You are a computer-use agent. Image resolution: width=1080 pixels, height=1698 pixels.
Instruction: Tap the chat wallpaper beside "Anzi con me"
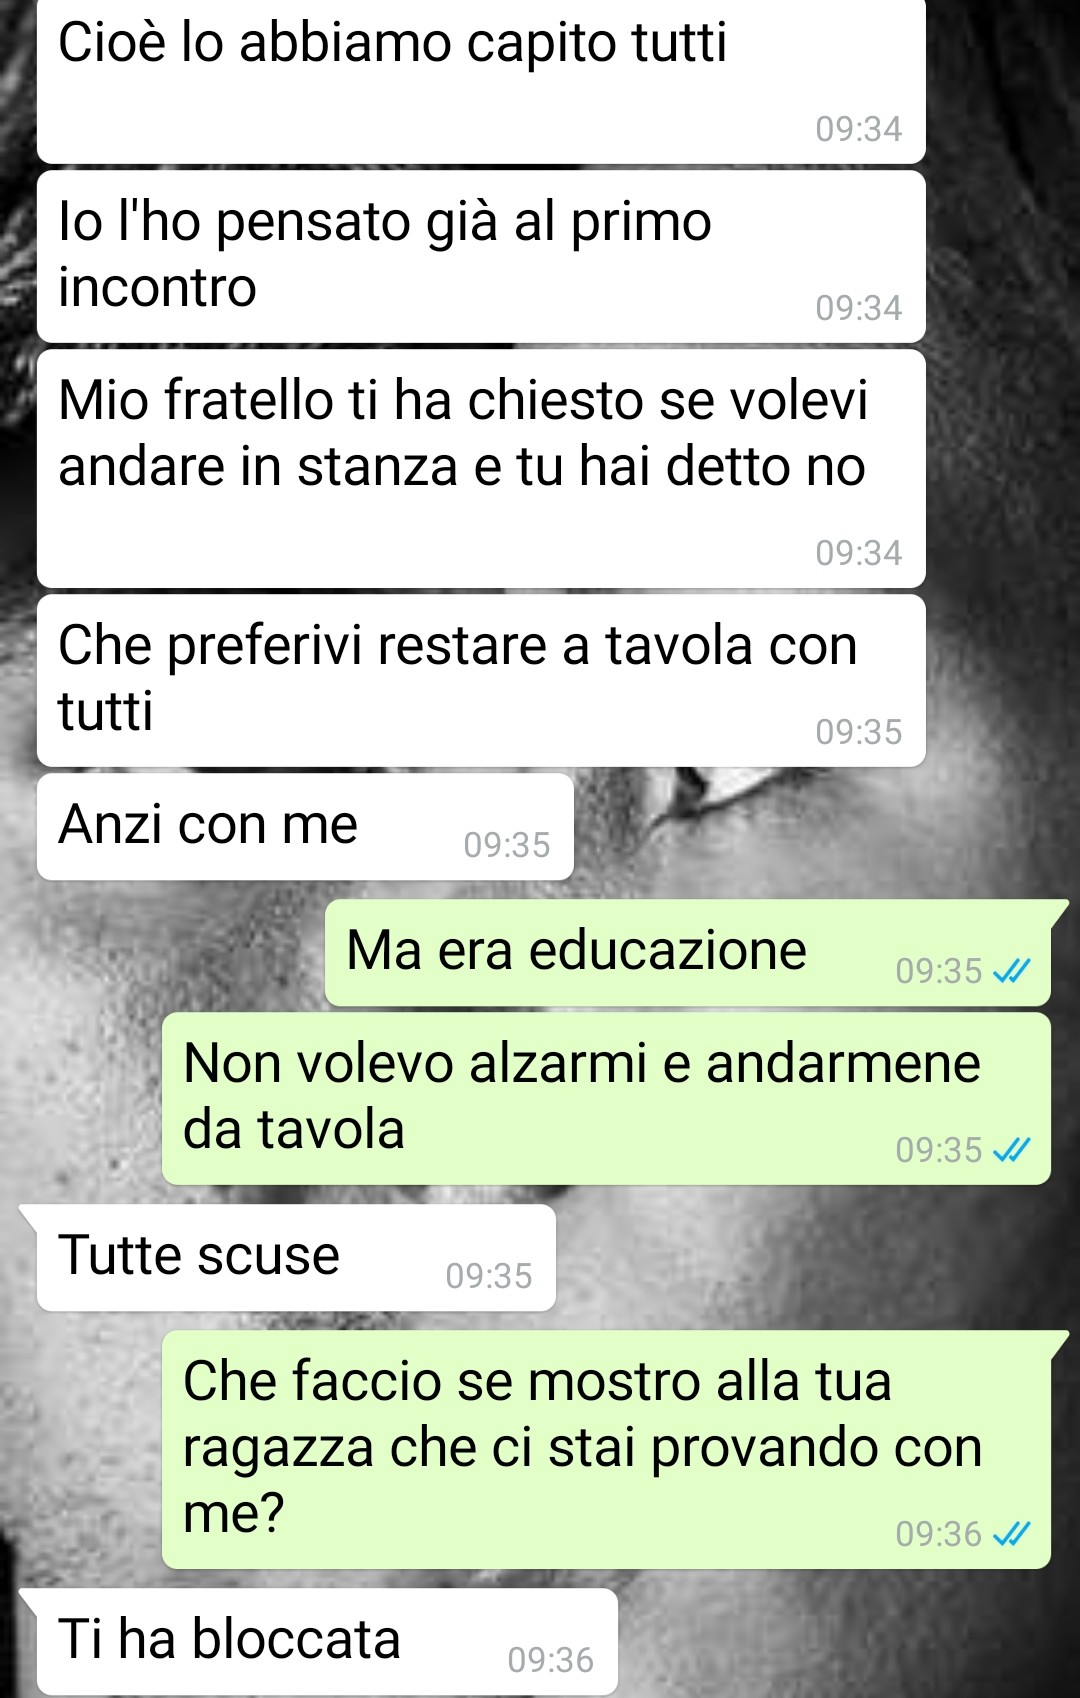[x=820, y=830]
